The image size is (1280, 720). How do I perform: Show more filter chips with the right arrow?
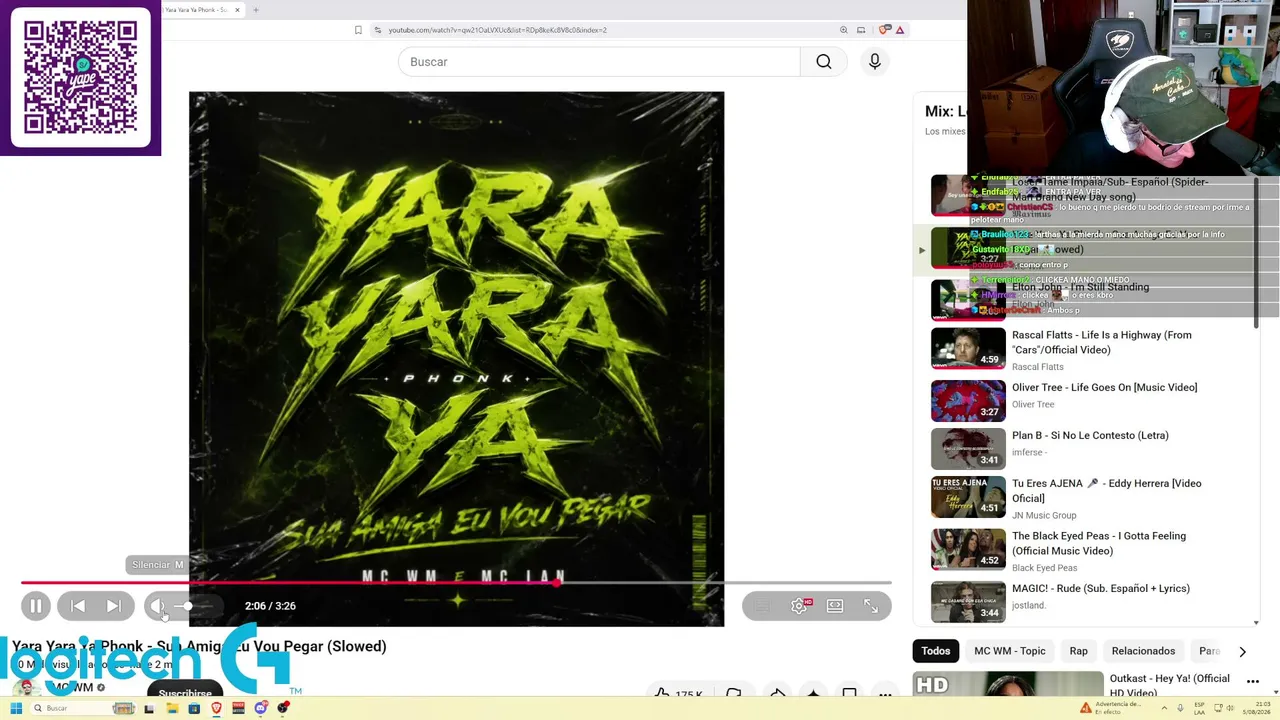click(x=1242, y=651)
